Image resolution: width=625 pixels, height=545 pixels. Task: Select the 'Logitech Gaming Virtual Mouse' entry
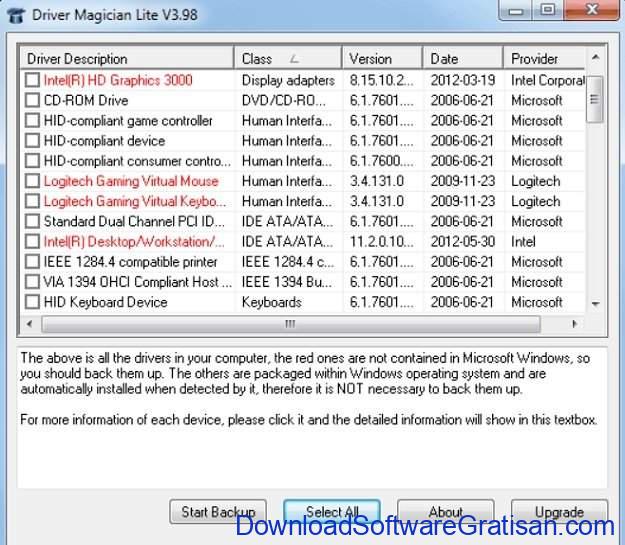[131, 181]
